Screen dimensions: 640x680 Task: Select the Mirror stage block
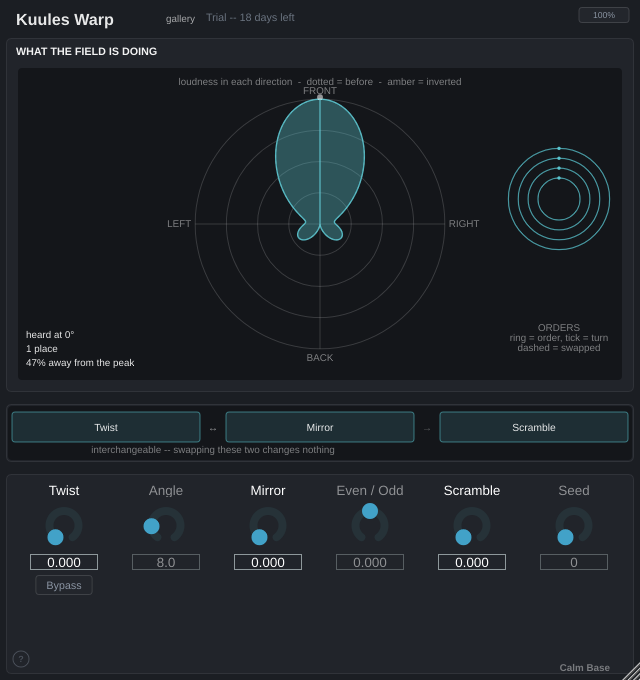[320, 427]
